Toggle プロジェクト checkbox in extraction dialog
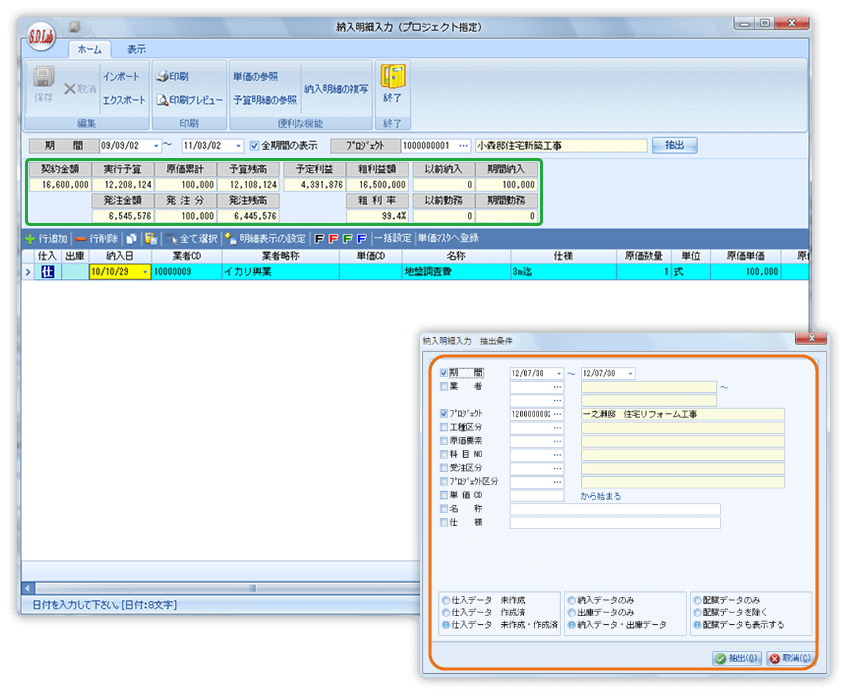This screenshot has height=694, width=848. pos(444,413)
